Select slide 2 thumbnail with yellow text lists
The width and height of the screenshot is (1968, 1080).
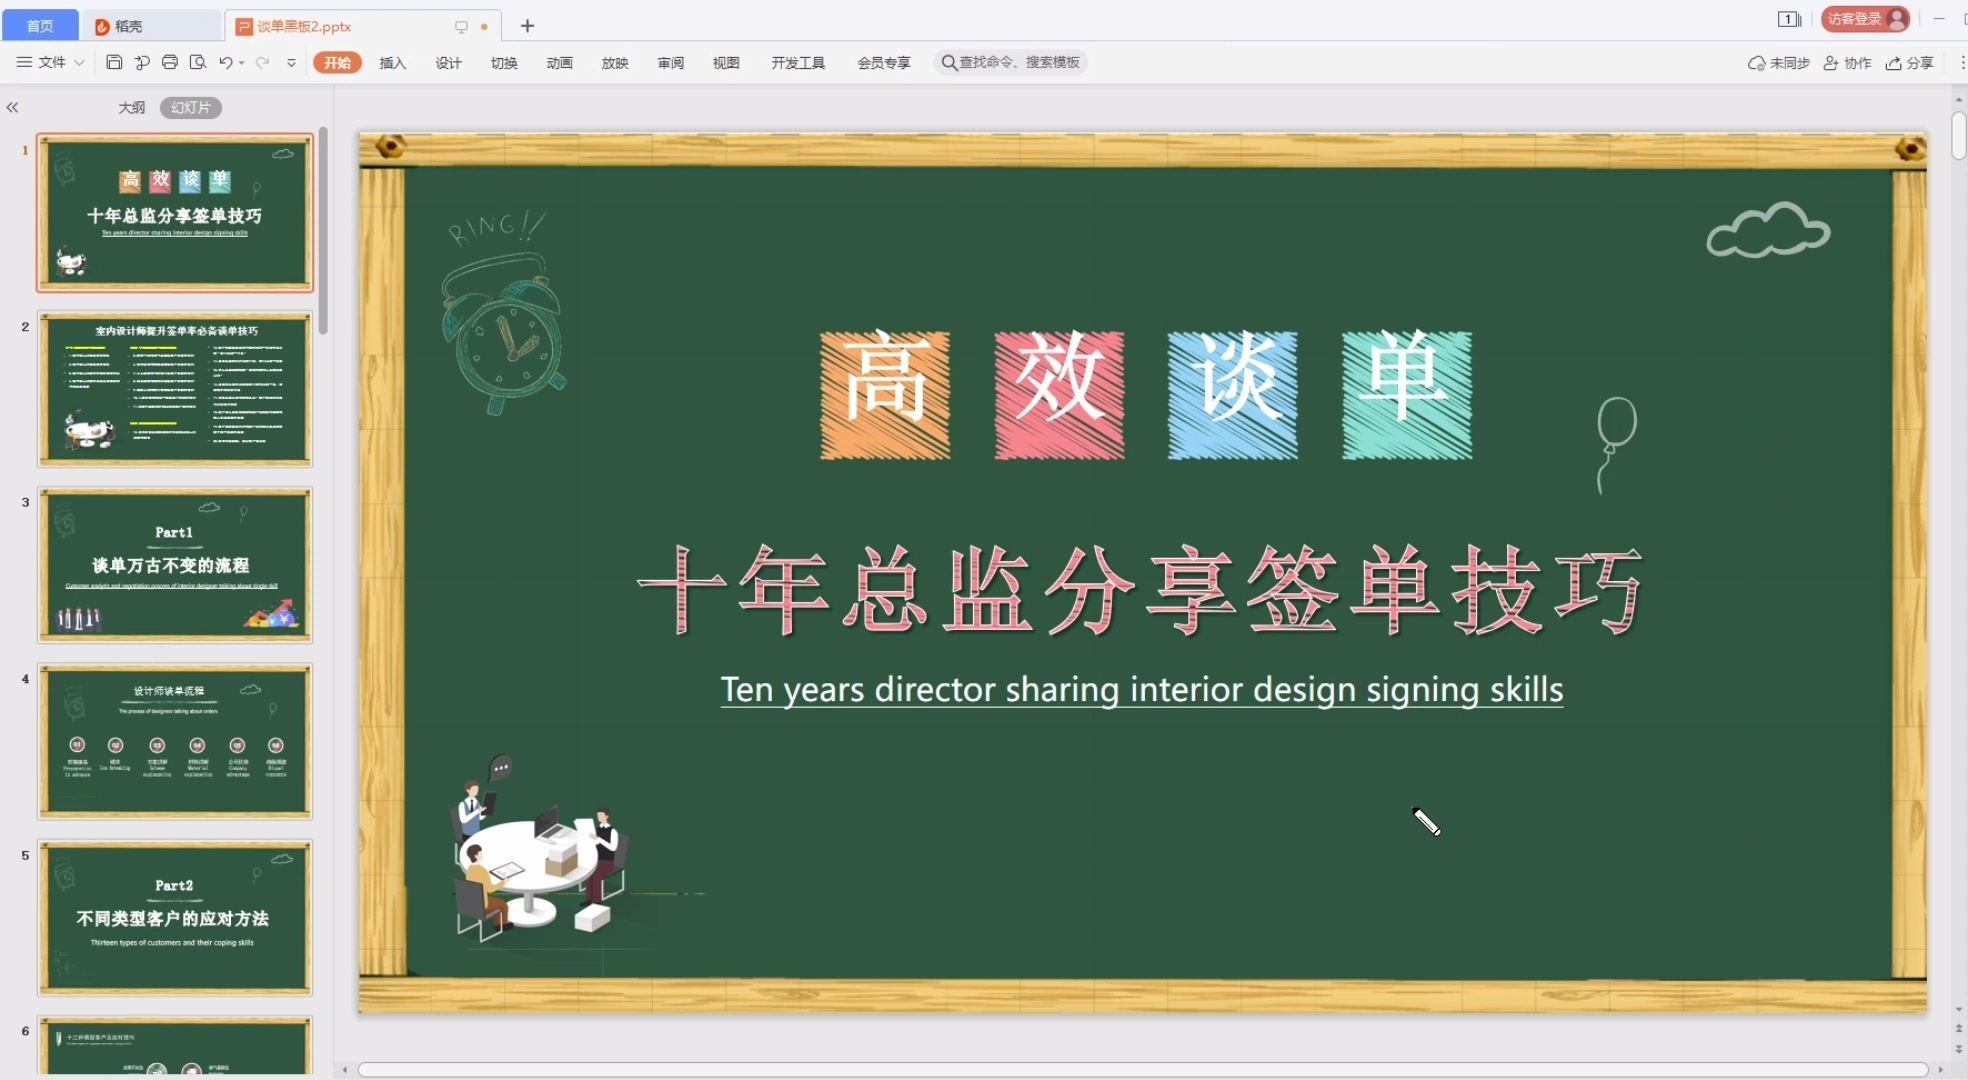(x=175, y=389)
